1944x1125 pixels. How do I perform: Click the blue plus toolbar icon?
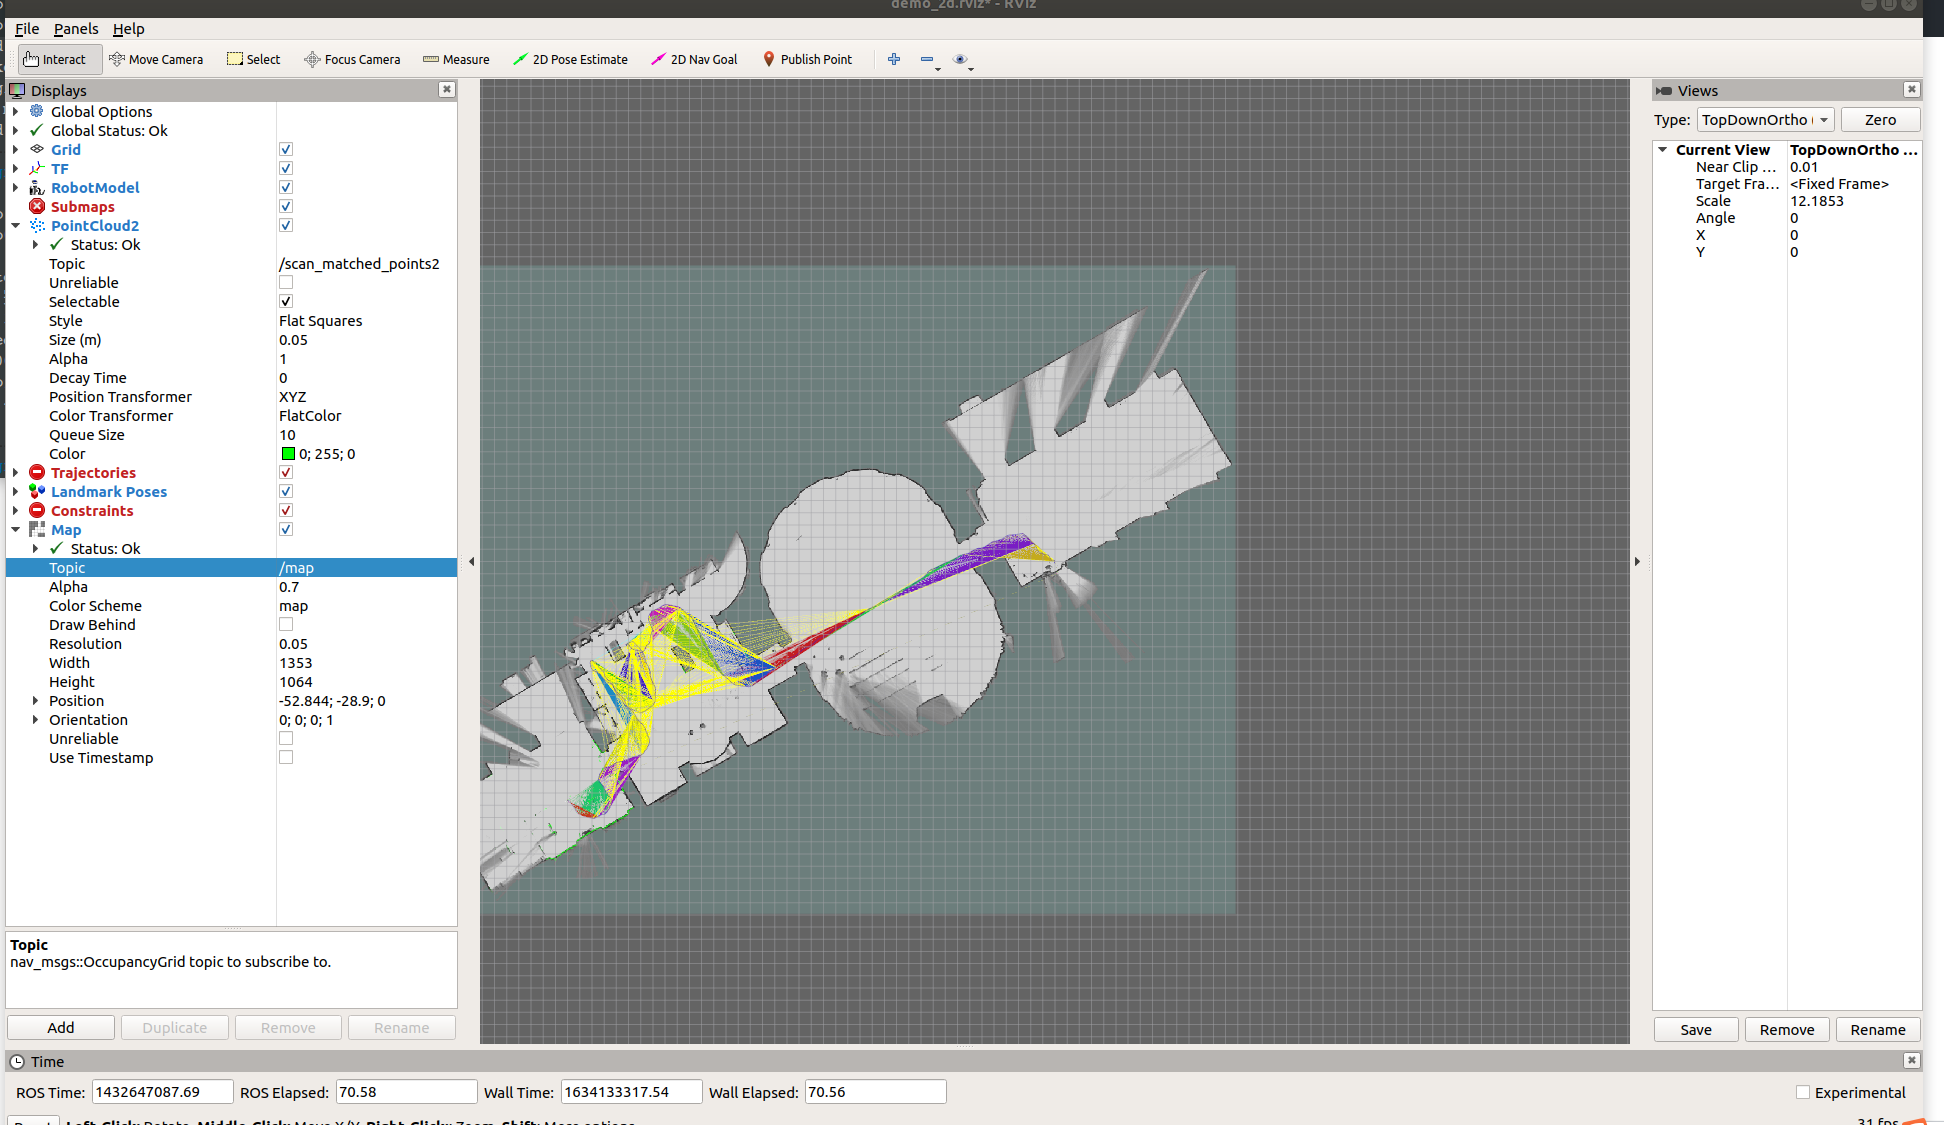pos(894,59)
